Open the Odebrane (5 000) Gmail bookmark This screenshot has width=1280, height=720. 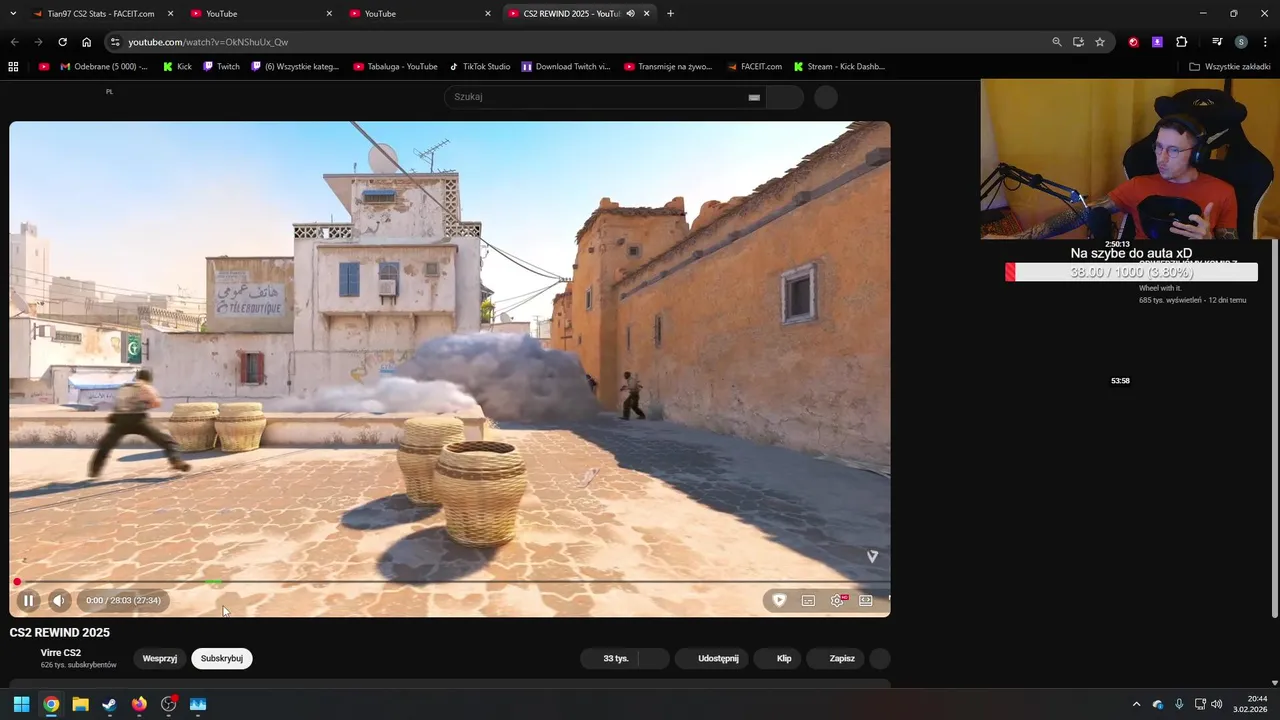click(x=104, y=67)
